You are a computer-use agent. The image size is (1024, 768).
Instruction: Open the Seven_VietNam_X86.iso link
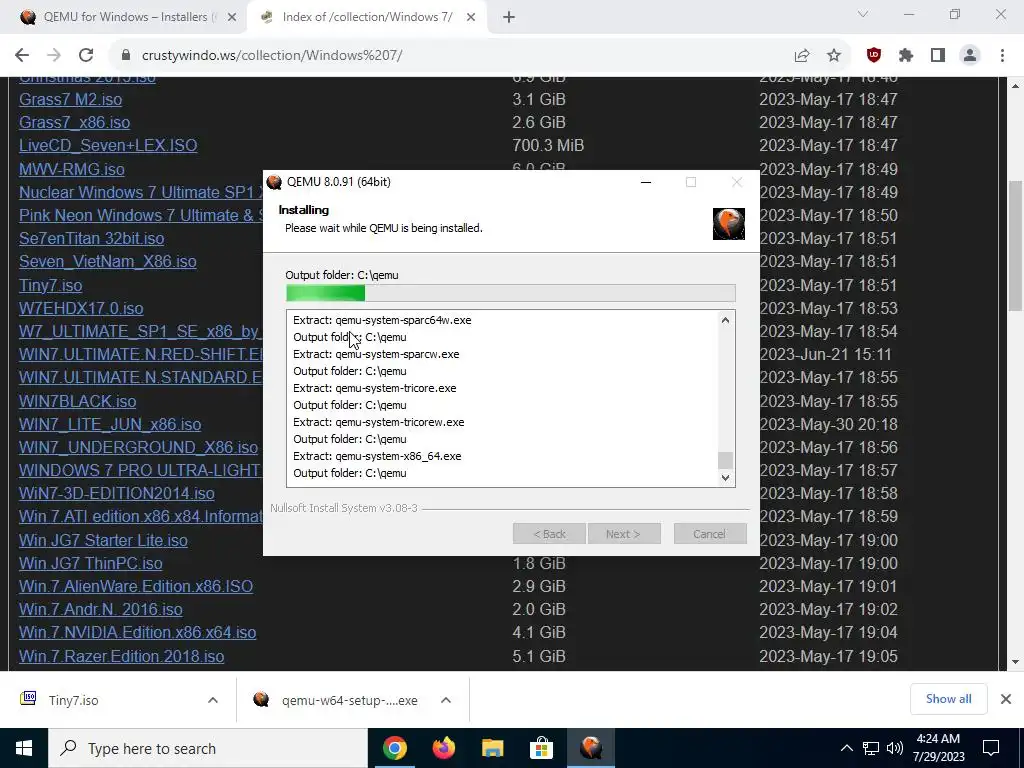[108, 261]
